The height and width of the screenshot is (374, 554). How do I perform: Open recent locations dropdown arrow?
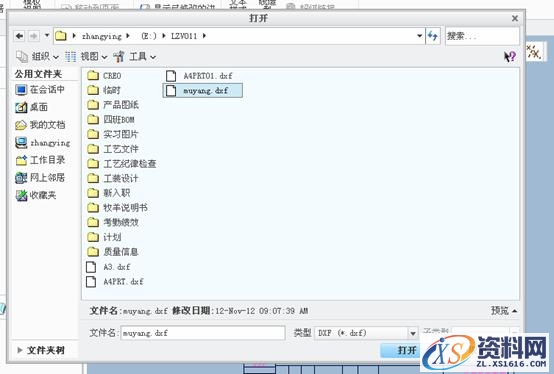coord(47,36)
